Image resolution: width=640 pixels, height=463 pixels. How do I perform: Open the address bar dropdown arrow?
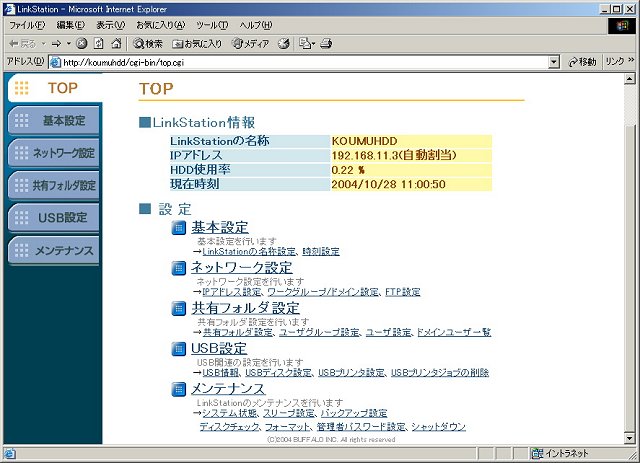coord(553,62)
